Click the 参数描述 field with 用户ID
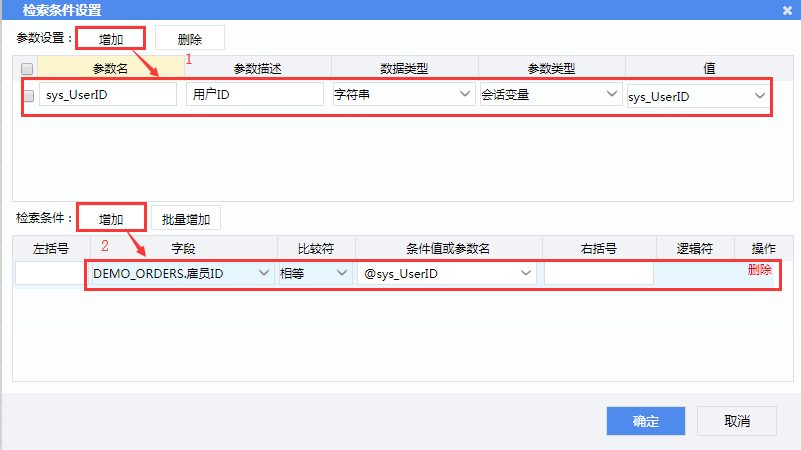Screen dimensions: 801x450 tap(255, 95)
